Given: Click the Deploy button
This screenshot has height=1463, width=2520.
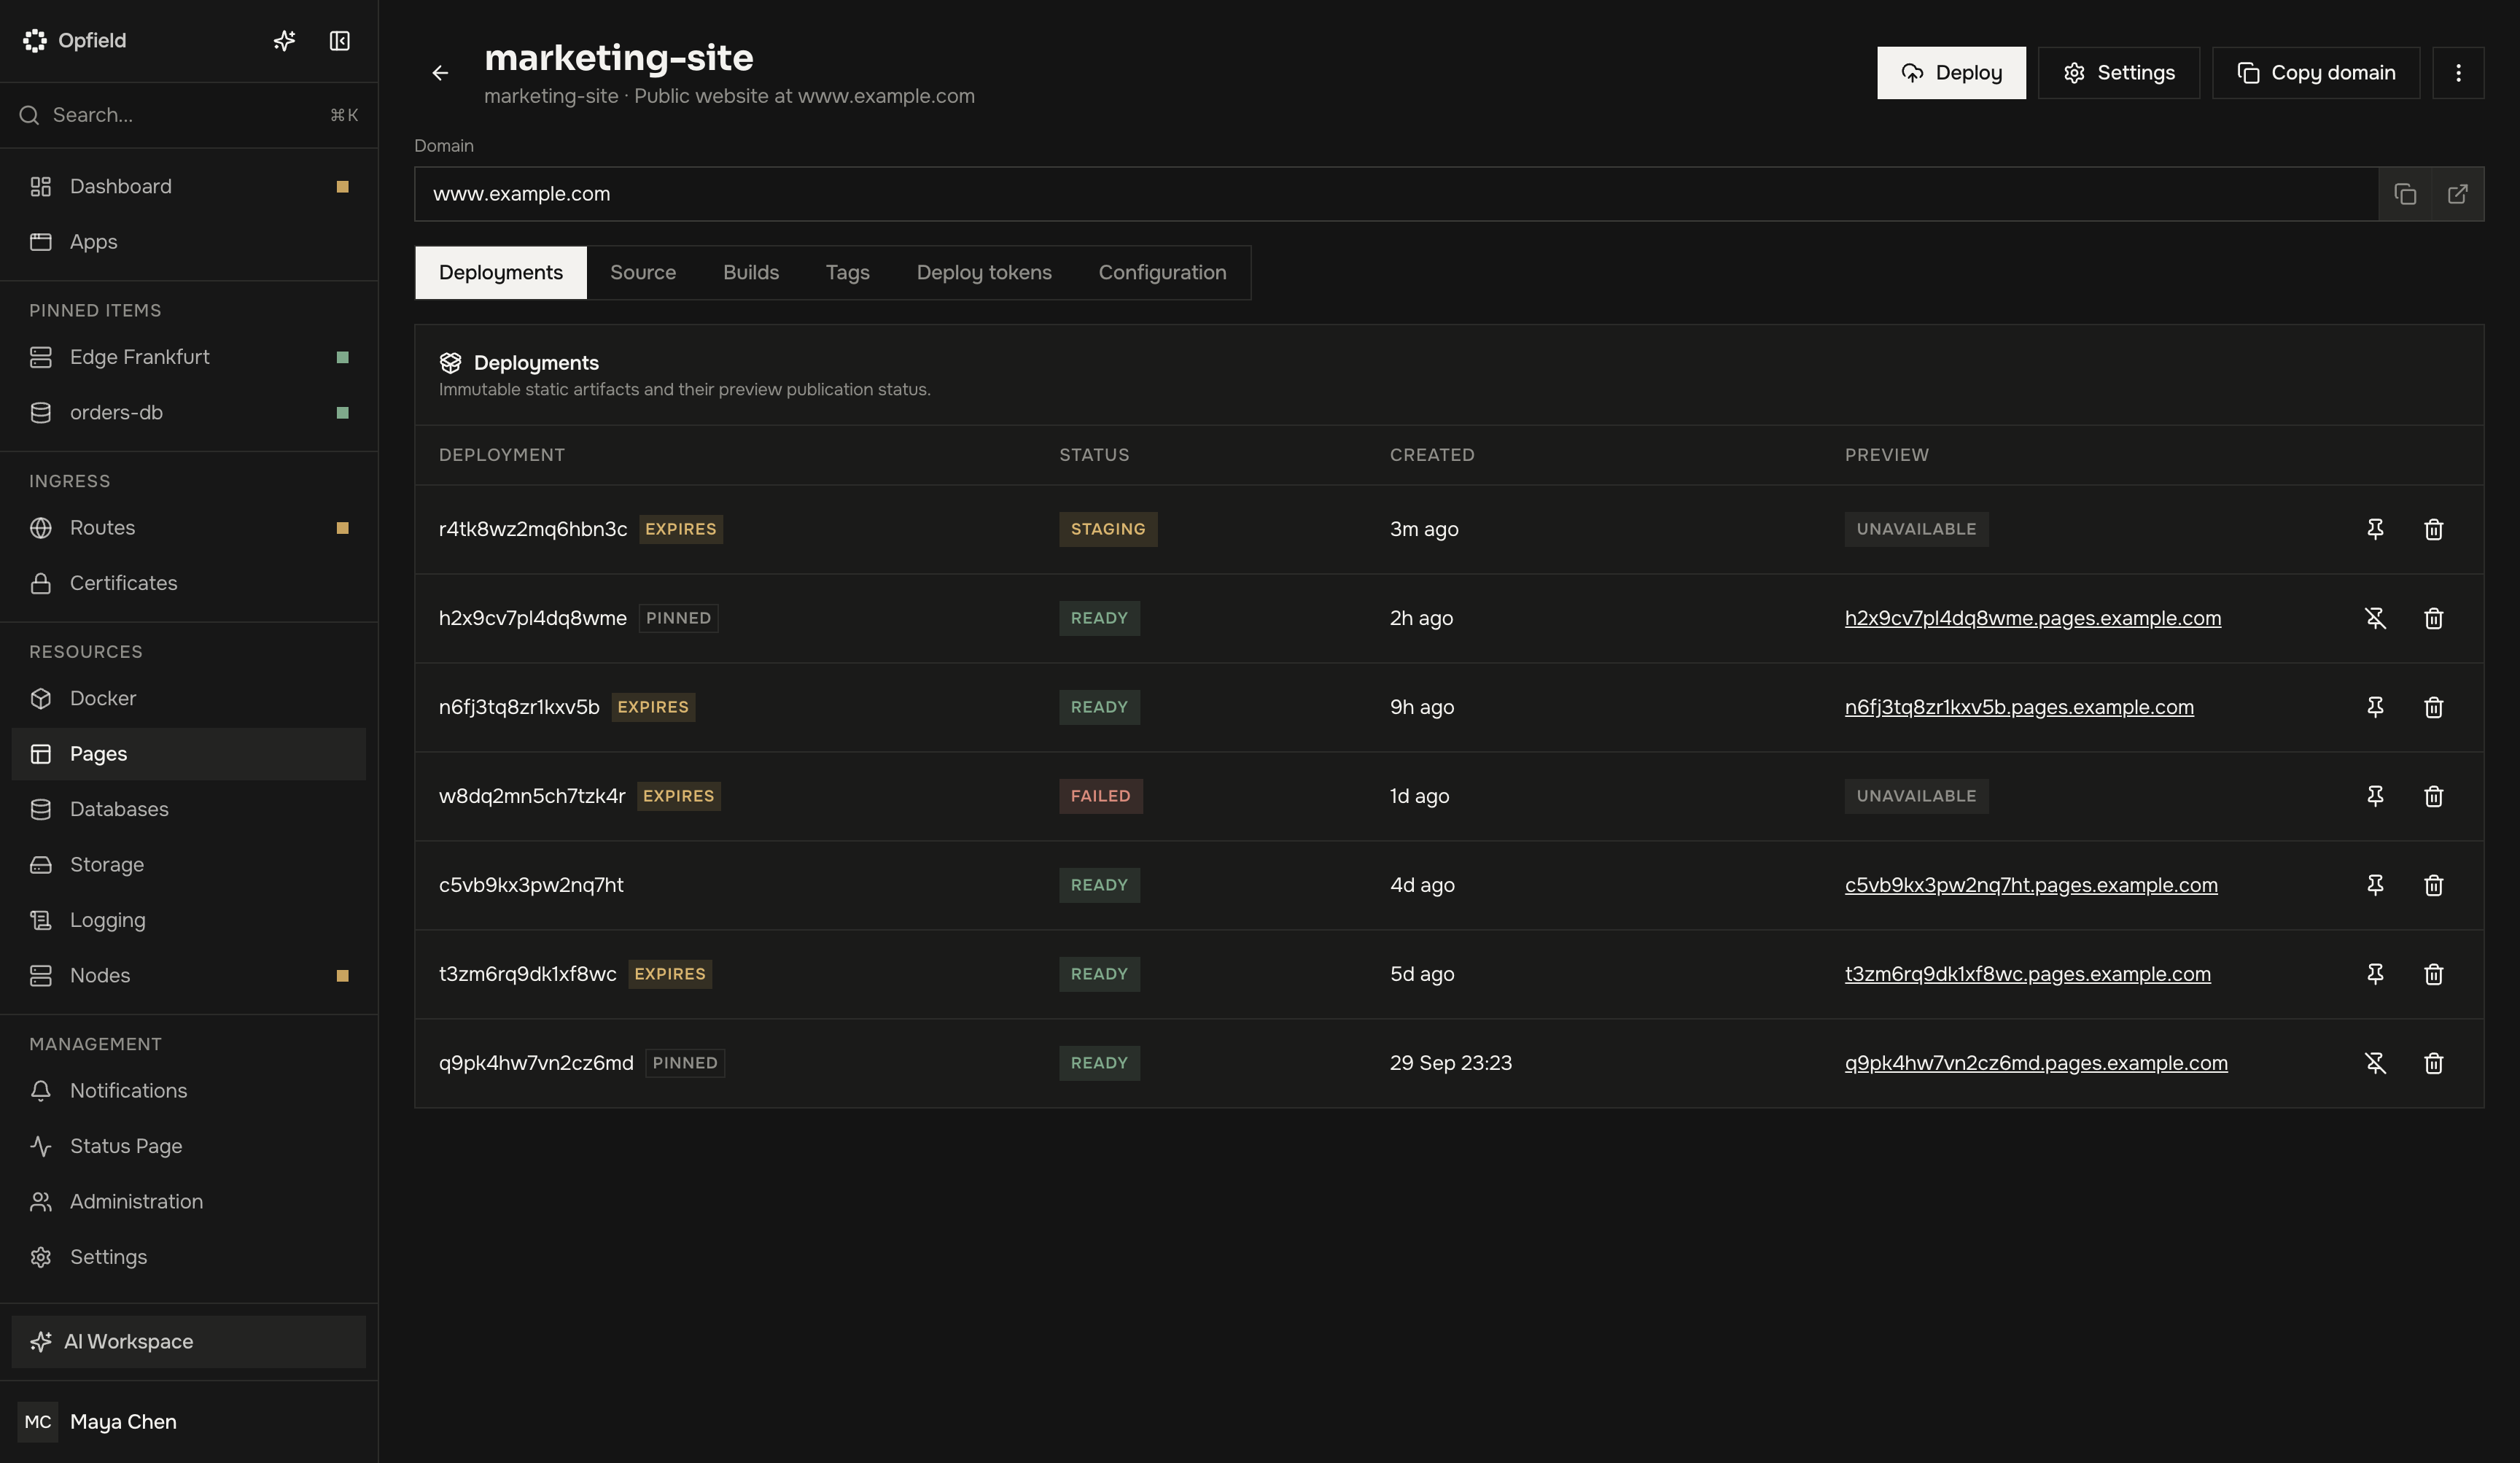Looking at the screenshot, I should pos(1951,73).
